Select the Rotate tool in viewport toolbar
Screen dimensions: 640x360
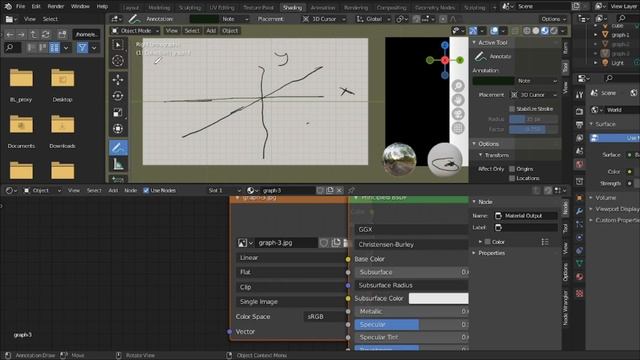coord(118,96)
